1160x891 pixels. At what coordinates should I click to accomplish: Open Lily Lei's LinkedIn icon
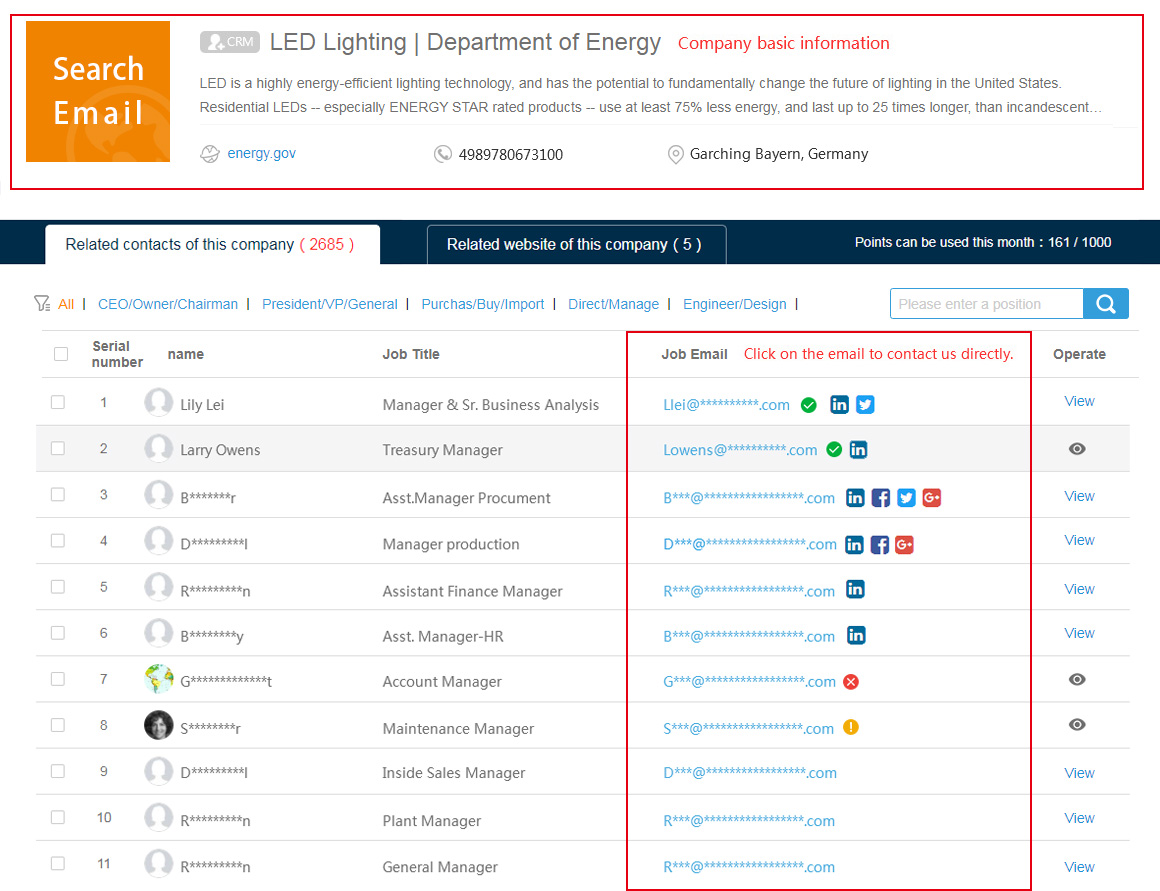tap(839, 404)
